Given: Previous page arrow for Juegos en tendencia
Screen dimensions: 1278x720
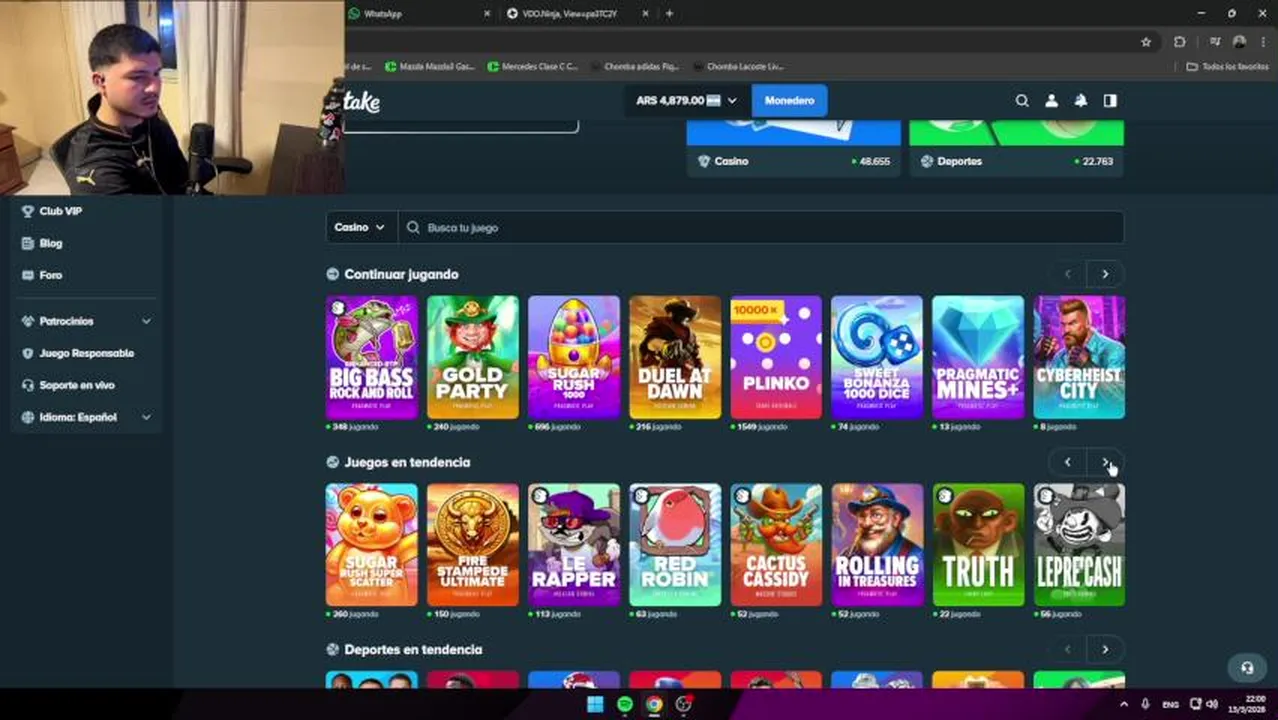Looking at the screenshot, I should 1067,462.
